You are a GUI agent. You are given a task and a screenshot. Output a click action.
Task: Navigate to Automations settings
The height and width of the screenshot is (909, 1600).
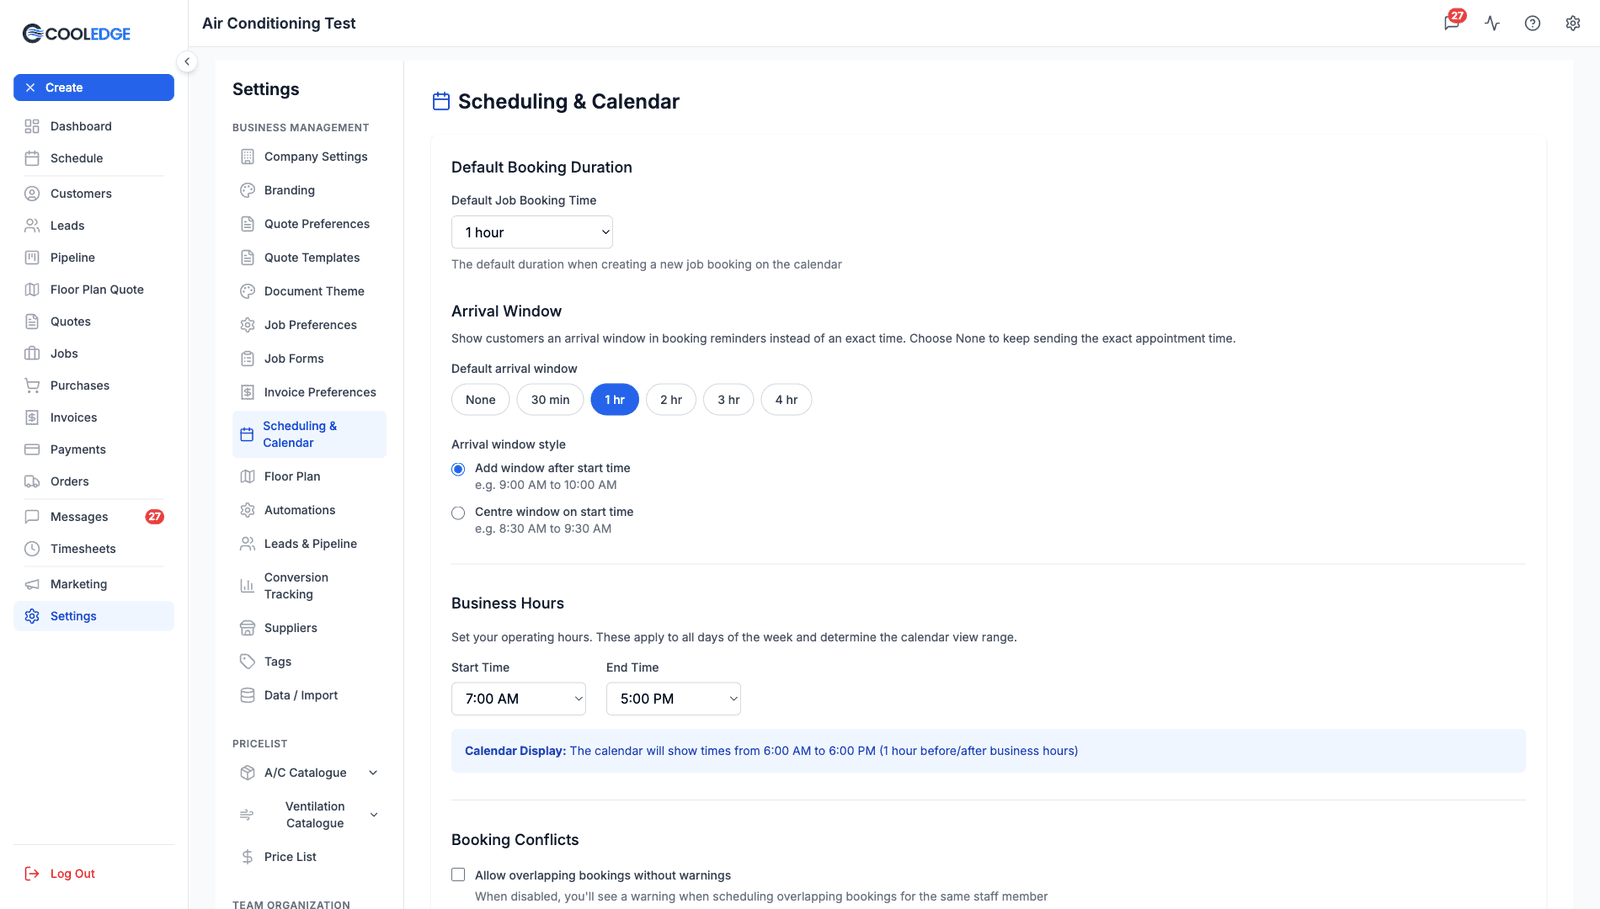coord(309,510)
